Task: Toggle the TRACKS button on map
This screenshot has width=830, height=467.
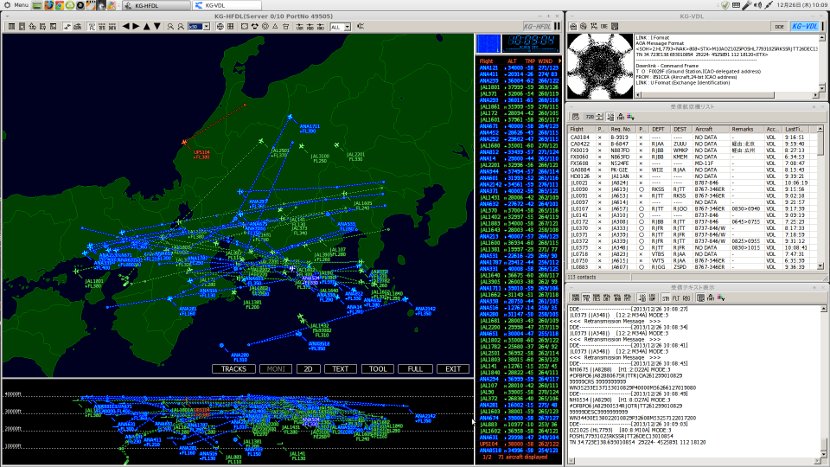Action: (234, 369)
